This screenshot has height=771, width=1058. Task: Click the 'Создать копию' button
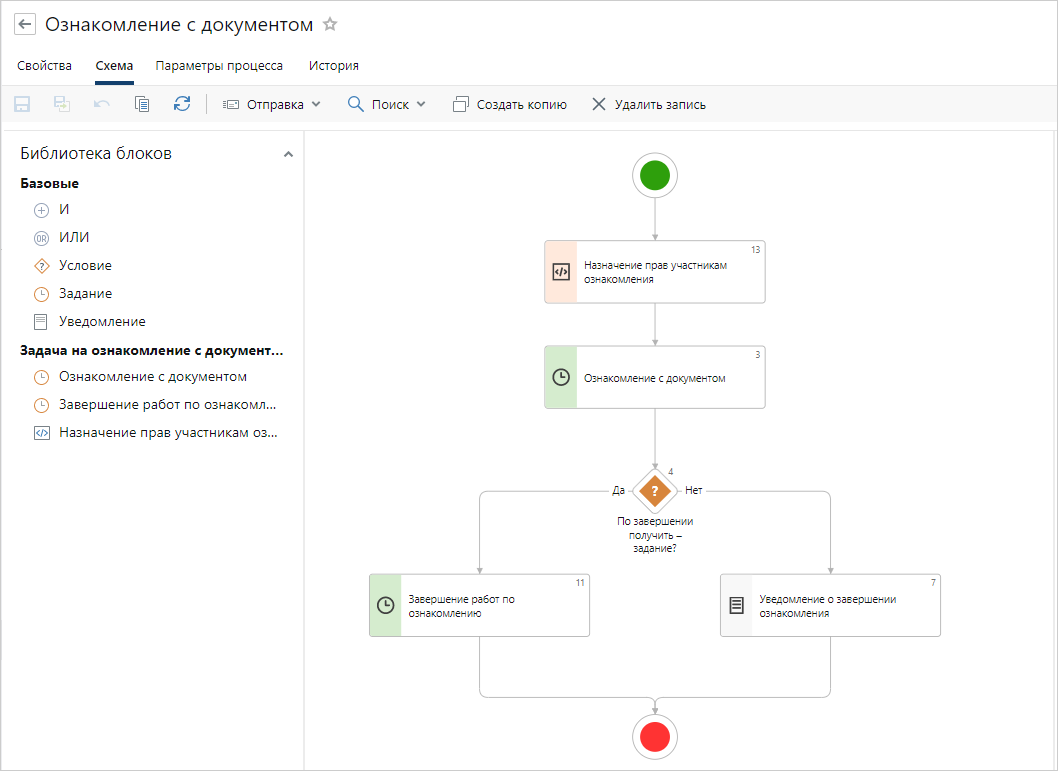click(510, 104)
